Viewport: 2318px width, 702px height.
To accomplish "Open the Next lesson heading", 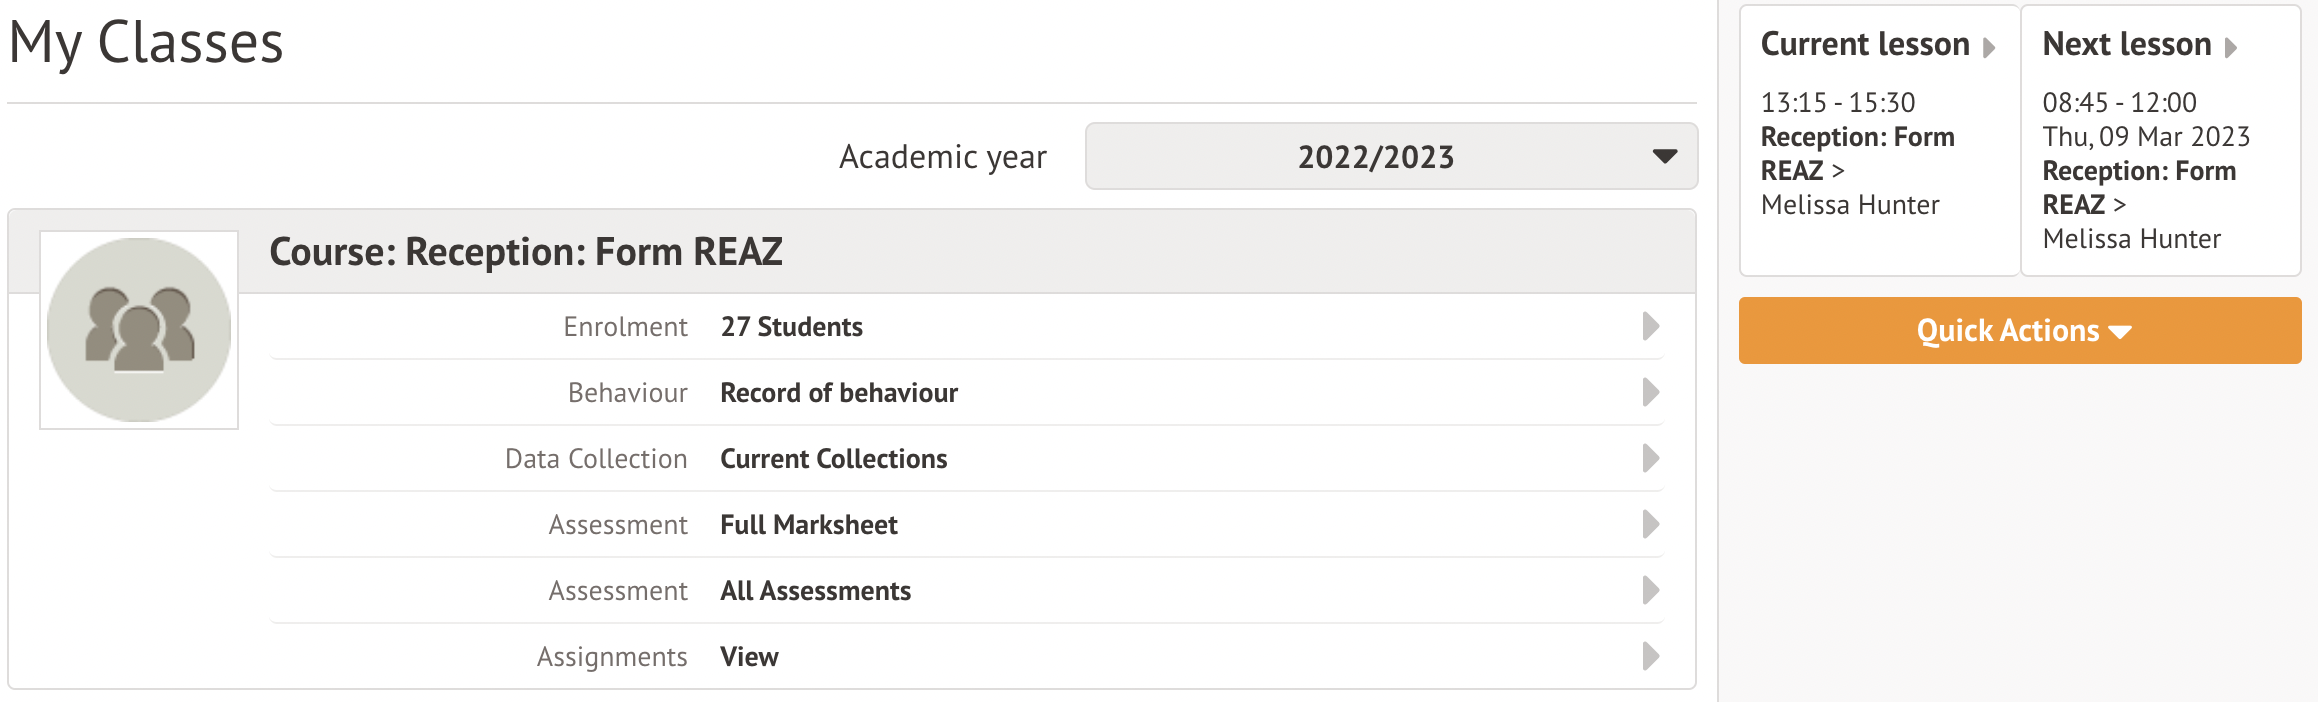I will [2126, 44].
